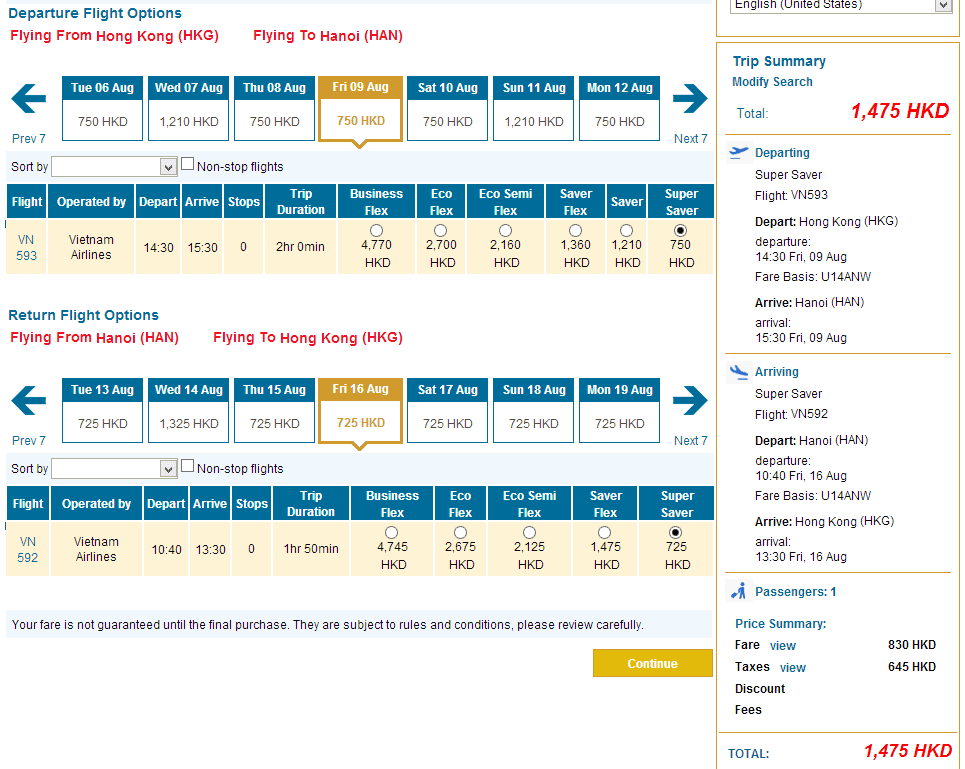The width and height of the screenshot is (965, 769).
Task: View the Taxes breakdown link
Action: pyautogui.click(x=792, y=668)
